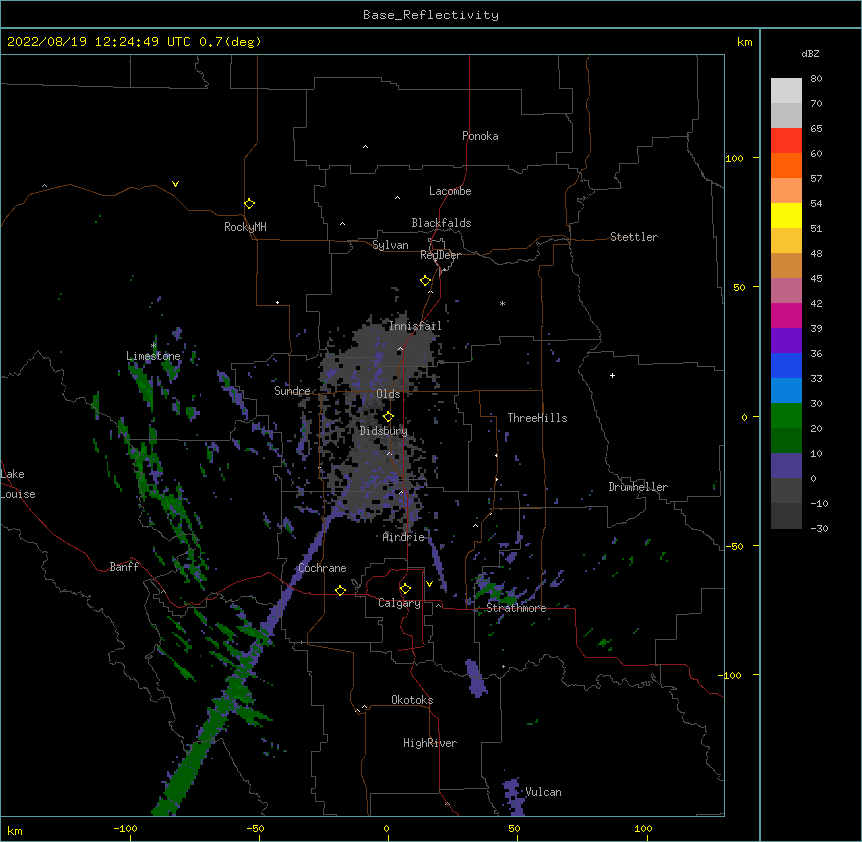862x842 pixels.
Task: Click the green 30–20 dBZ legend swatch
Action: (x=786, y=416)
